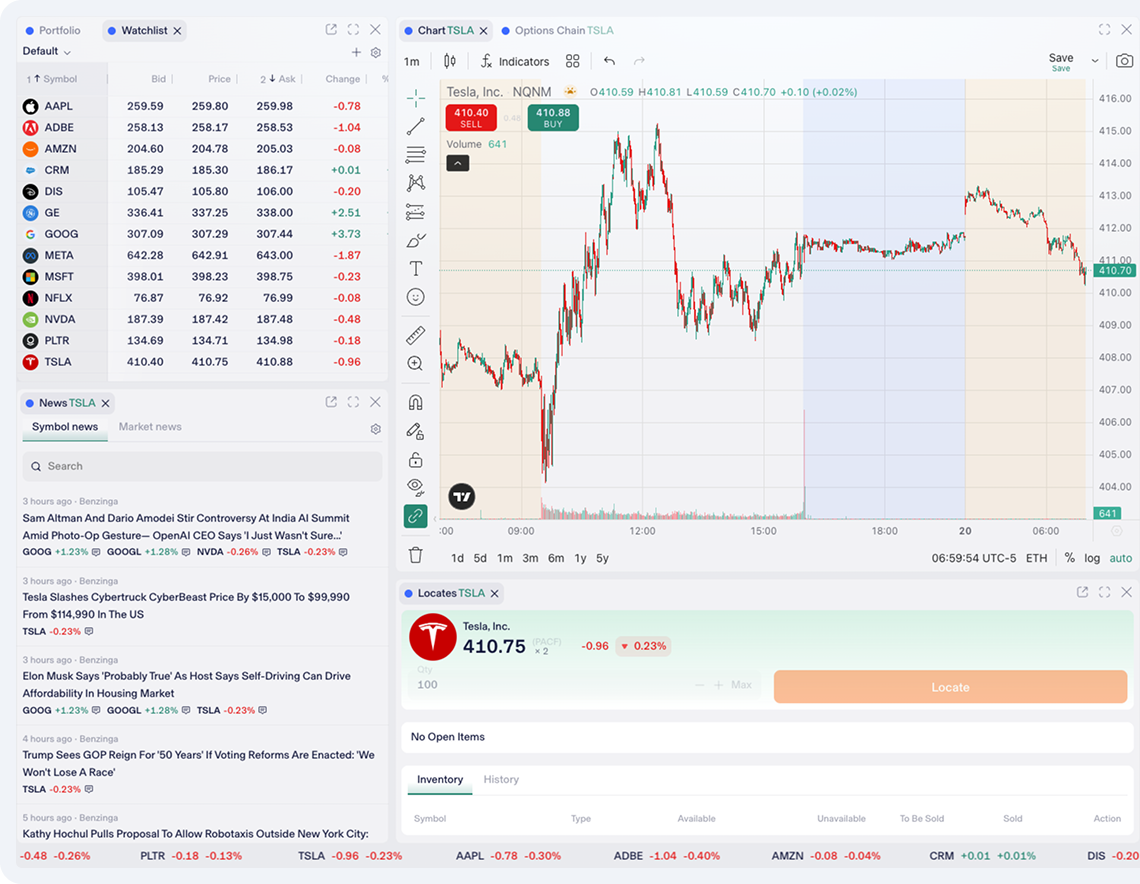Pop out the Watchlist panel
The image size is (1140, 884).
pos(332,30)
